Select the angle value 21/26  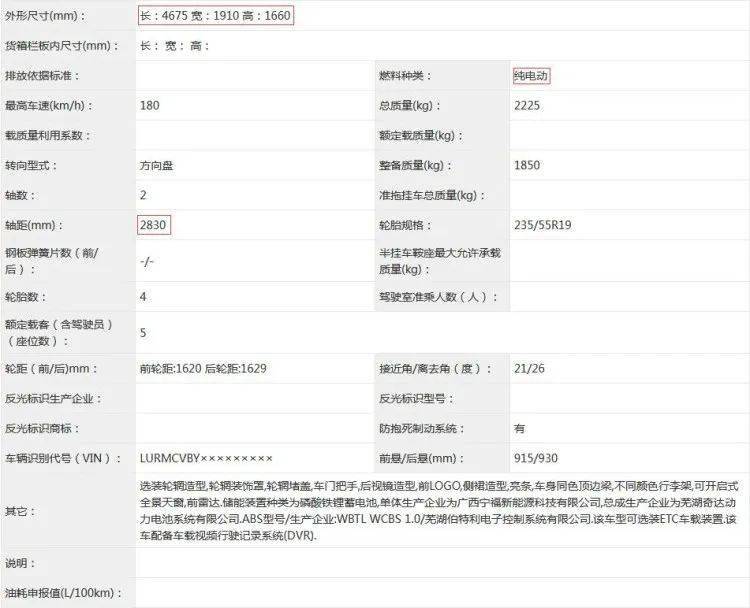[529, 369]
